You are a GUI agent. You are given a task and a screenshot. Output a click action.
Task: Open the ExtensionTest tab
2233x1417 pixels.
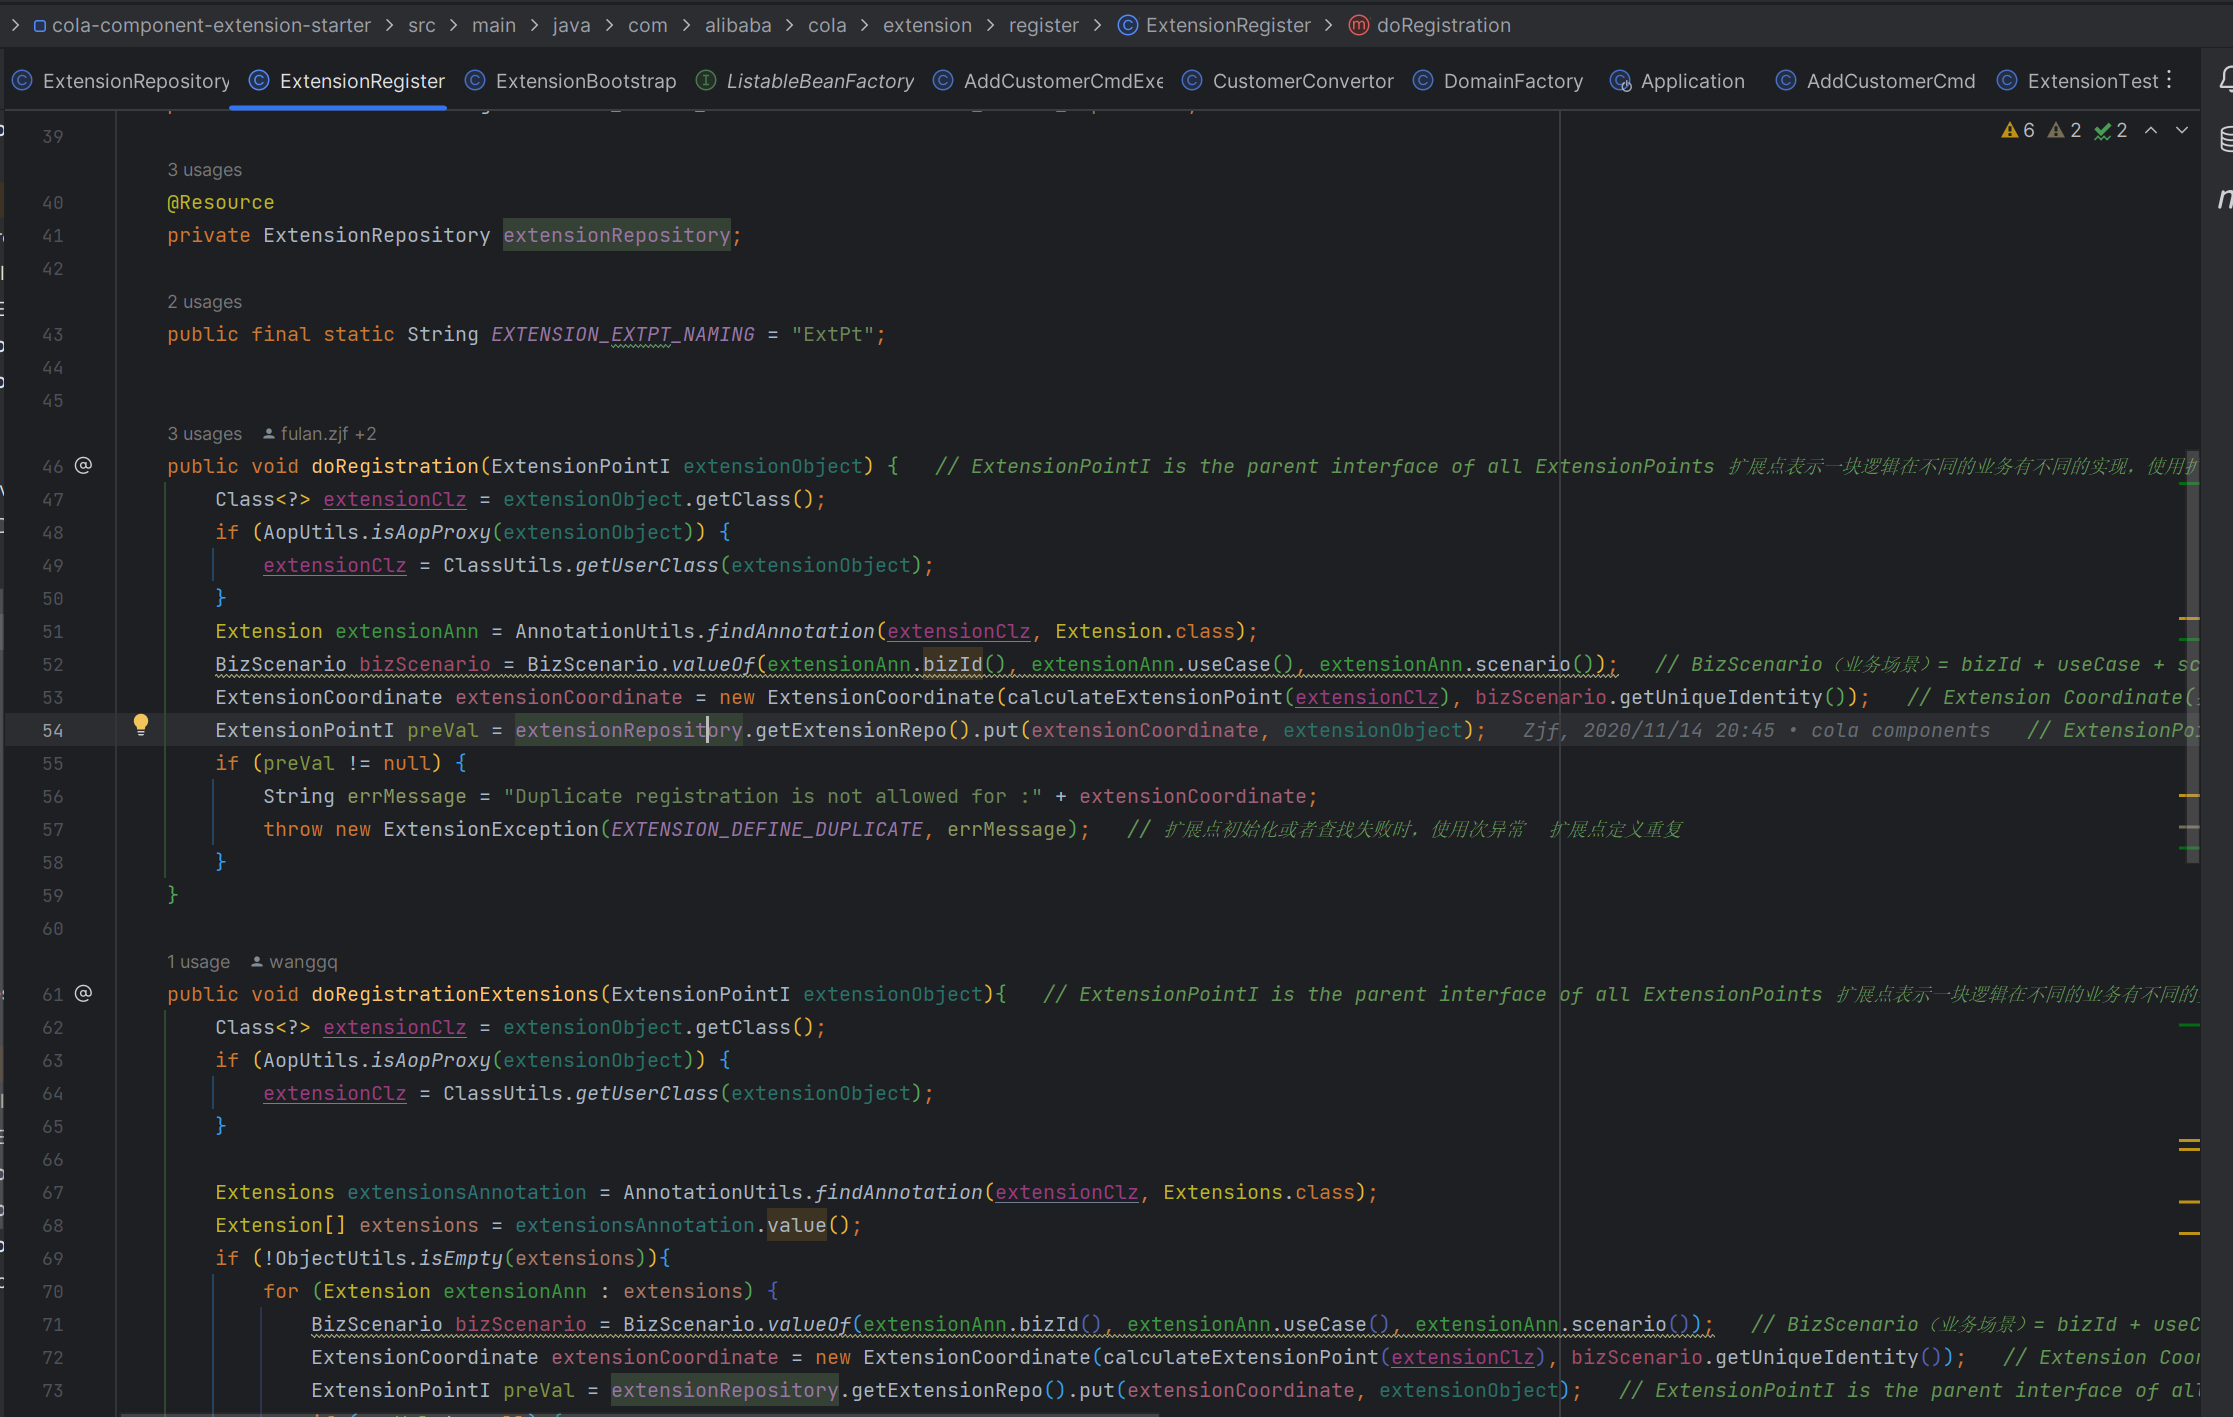[2078, 81]
